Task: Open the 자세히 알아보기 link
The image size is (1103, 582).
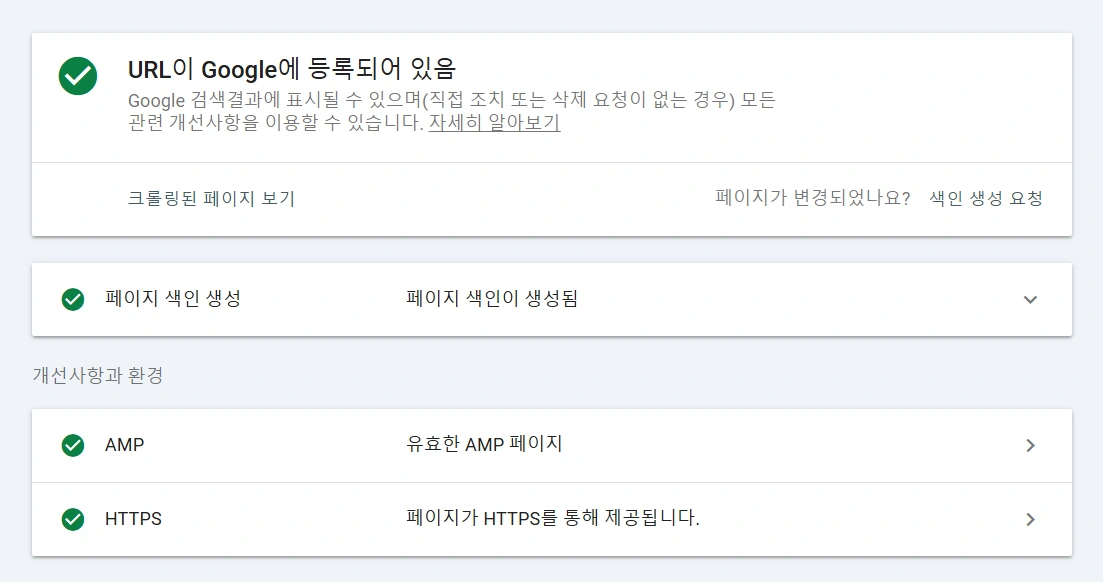Action: tap(494, 123)
